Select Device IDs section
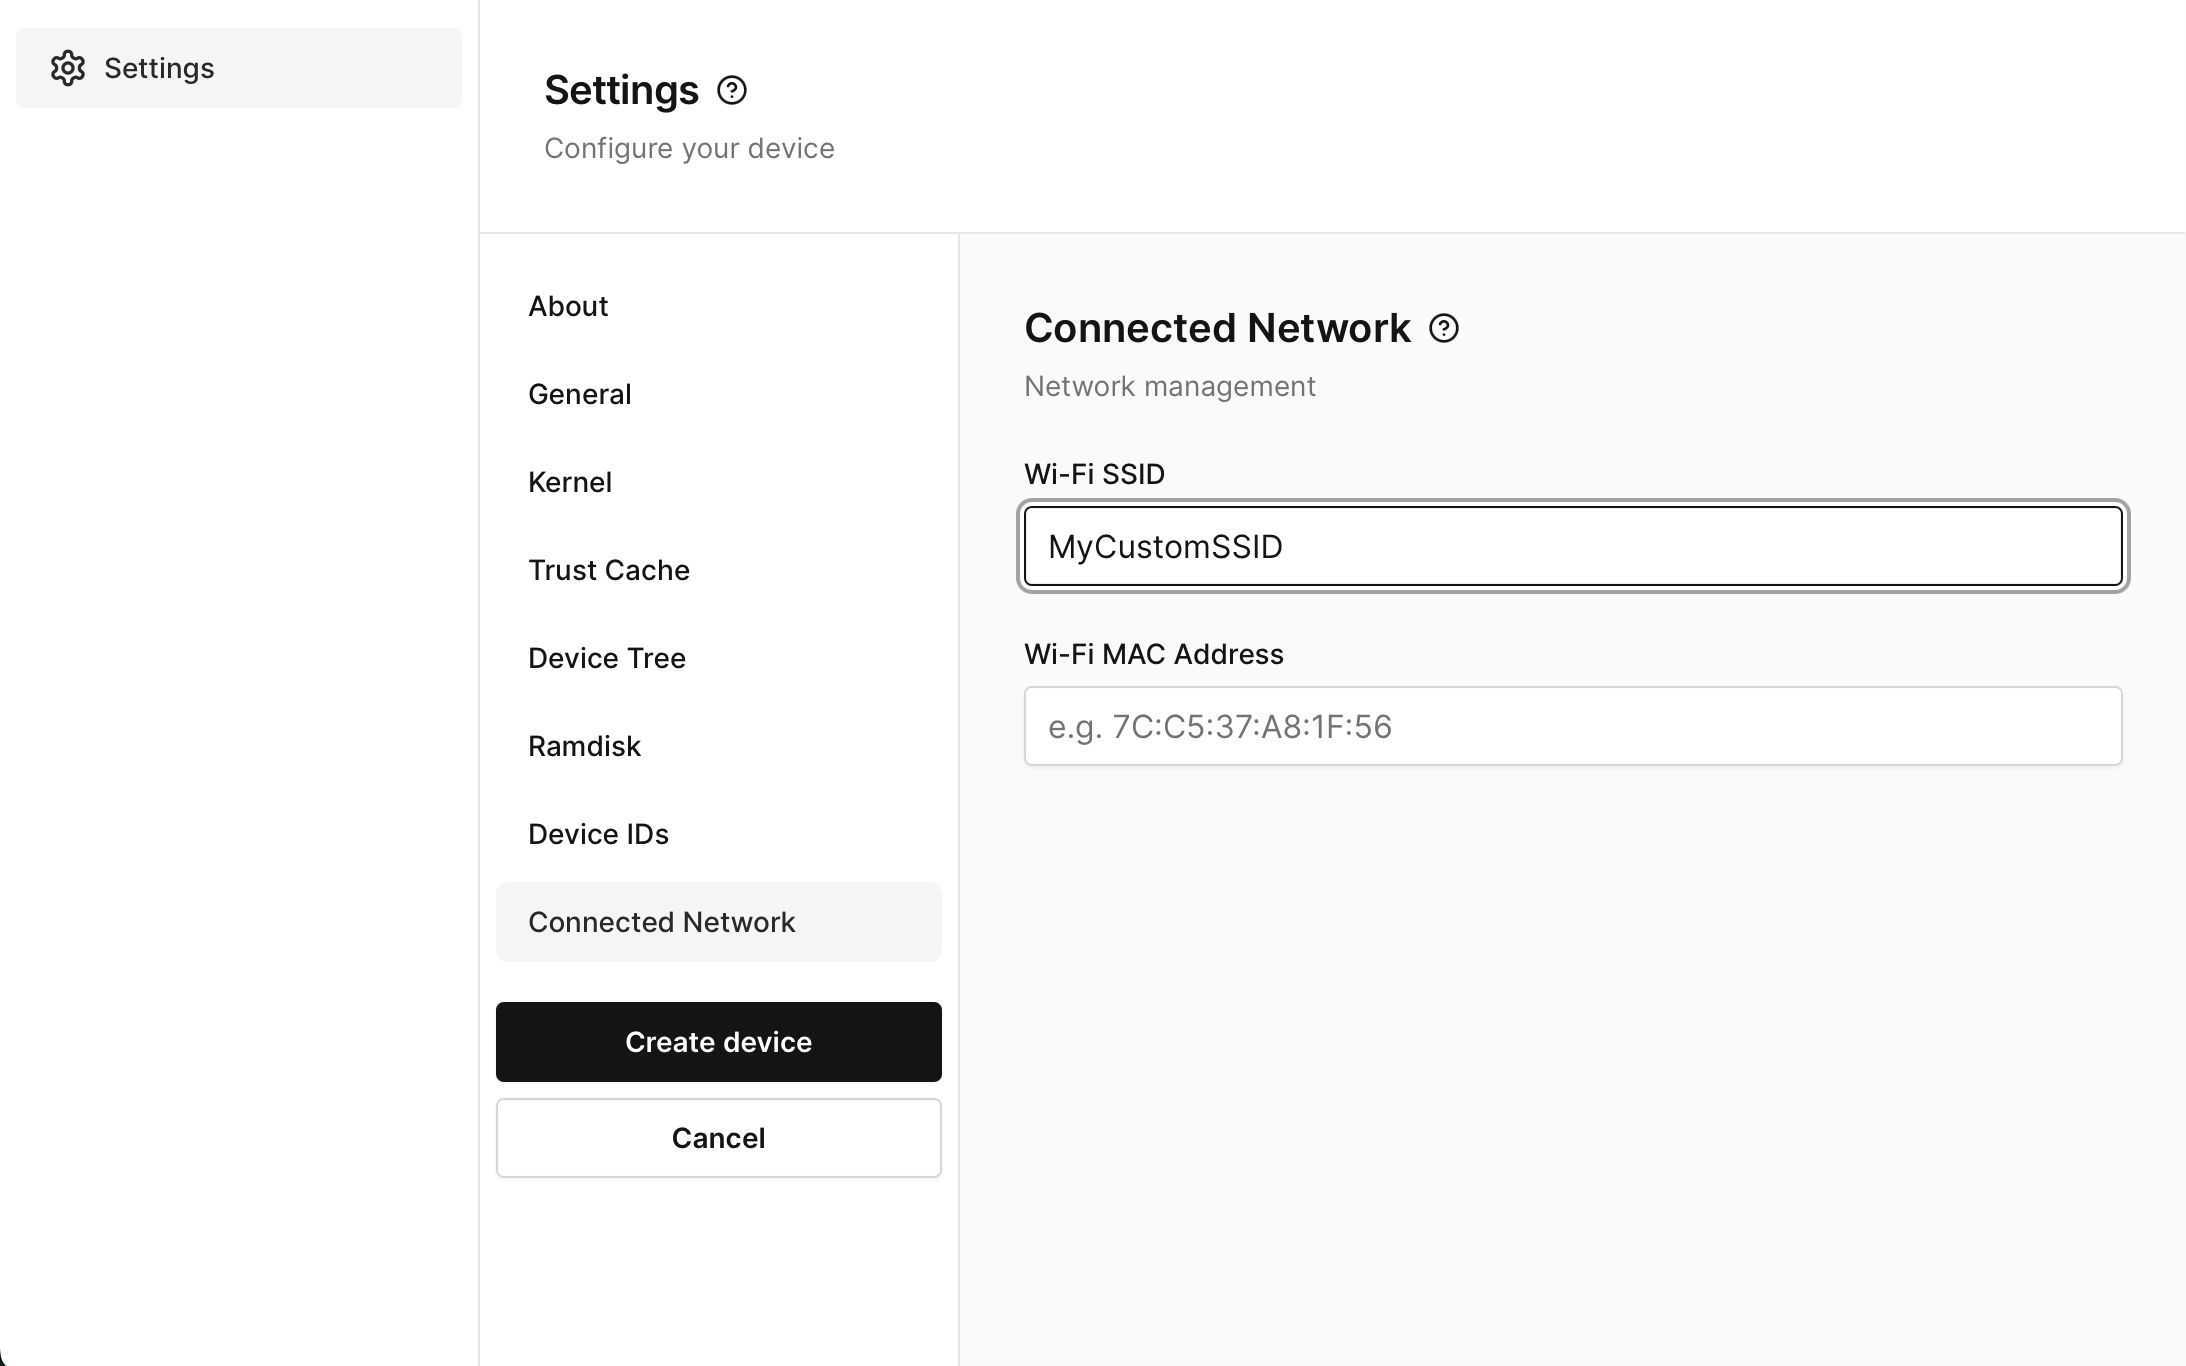Screen dimensions: 2186x1366 coord(718,834)
